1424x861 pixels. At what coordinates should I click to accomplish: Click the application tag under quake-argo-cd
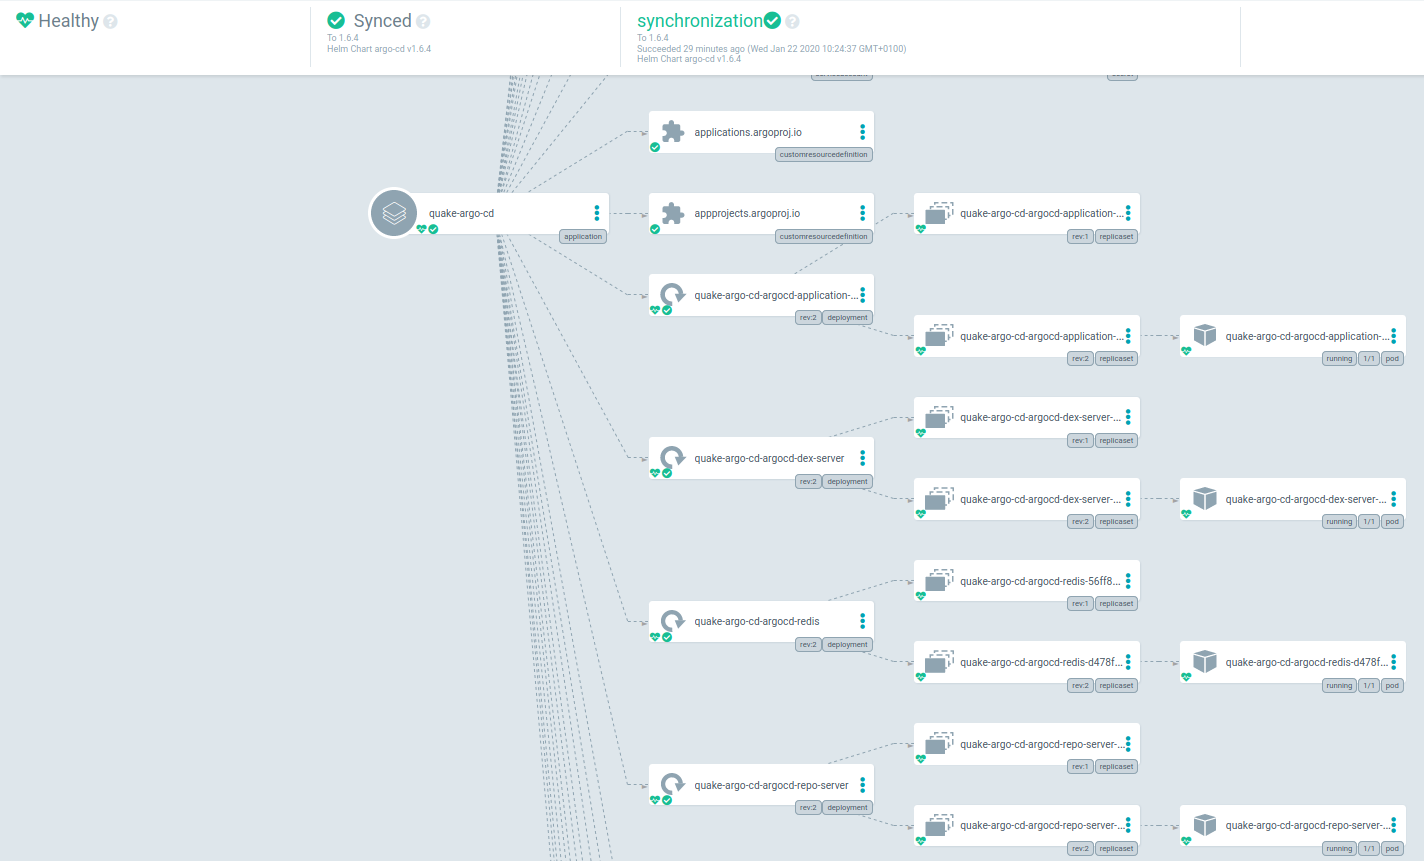click(x=583, y=237)
